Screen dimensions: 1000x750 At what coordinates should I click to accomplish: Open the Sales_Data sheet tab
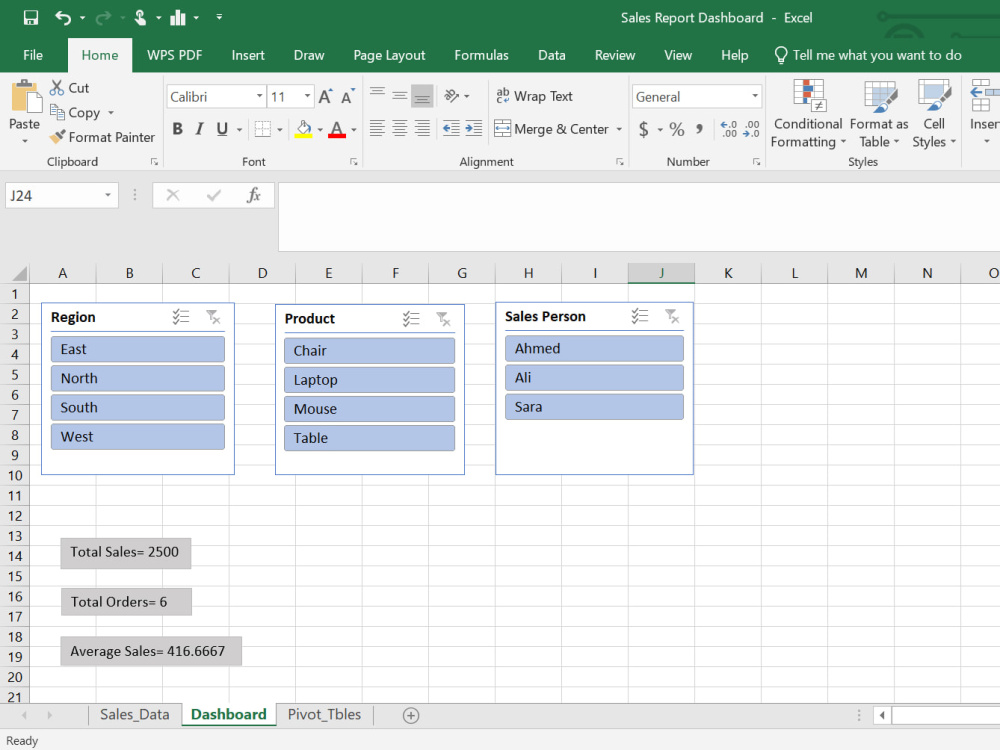point(135,715)
